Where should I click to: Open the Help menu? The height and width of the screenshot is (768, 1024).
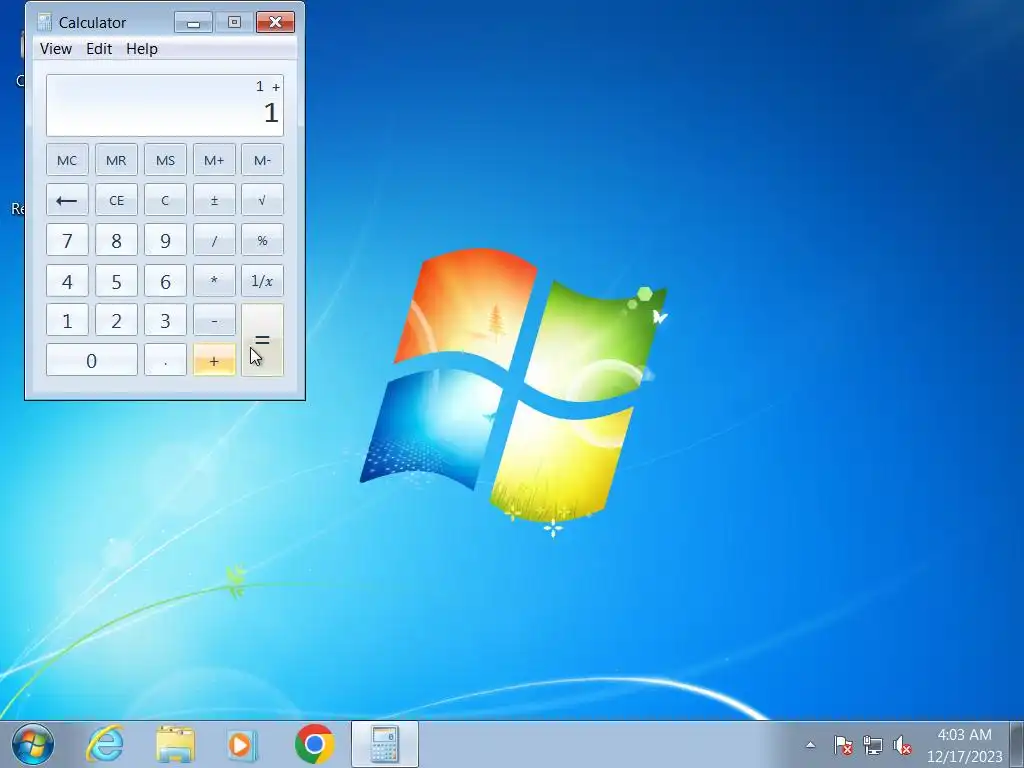[x=142, y=49]
